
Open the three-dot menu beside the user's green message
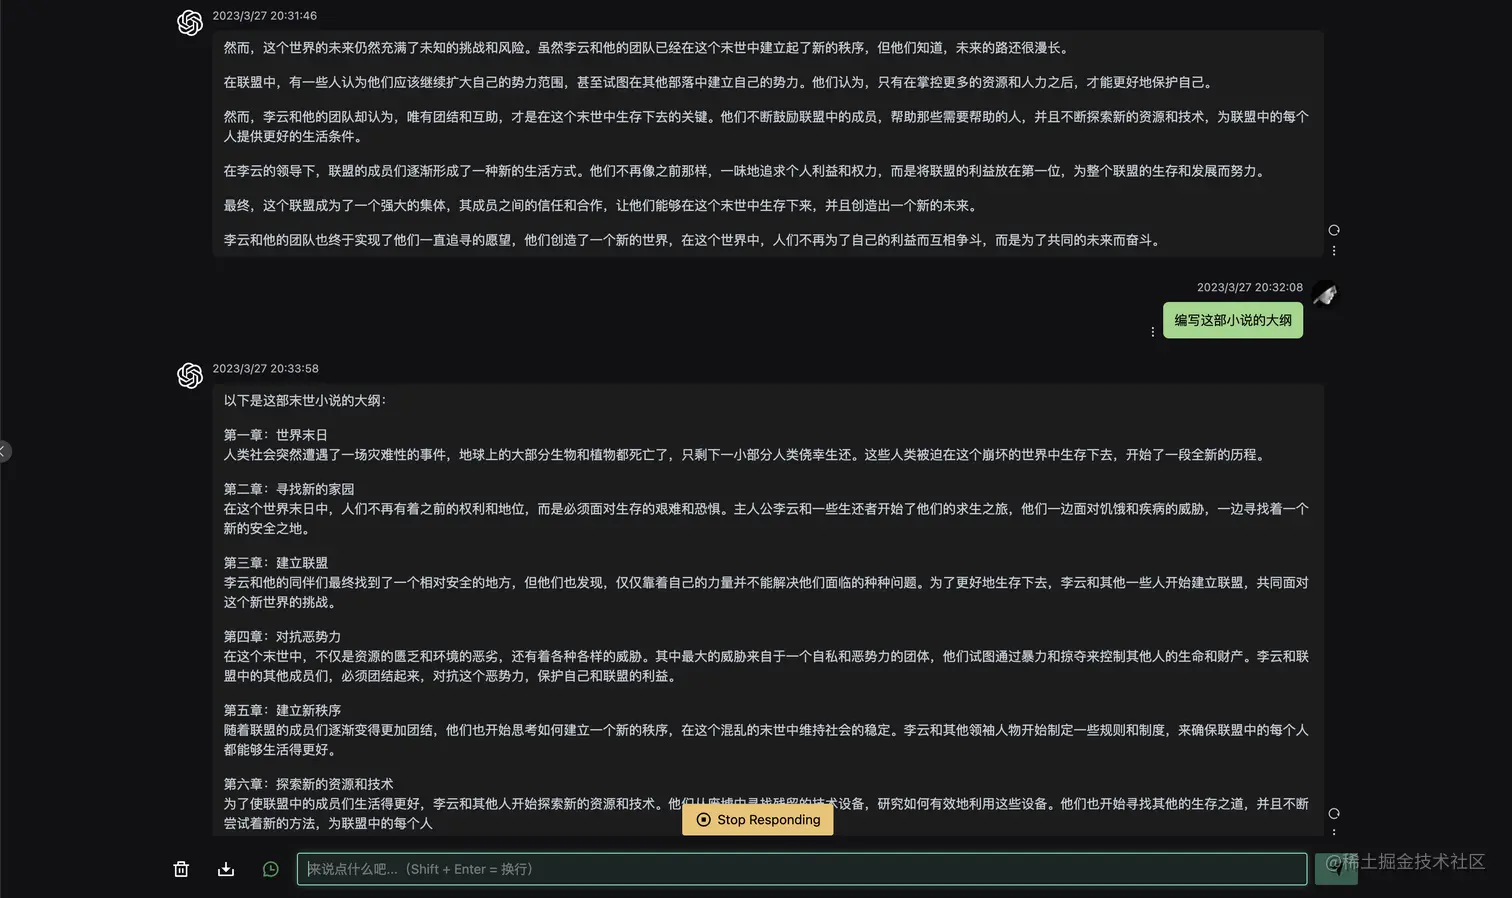tap(1153, 331)
